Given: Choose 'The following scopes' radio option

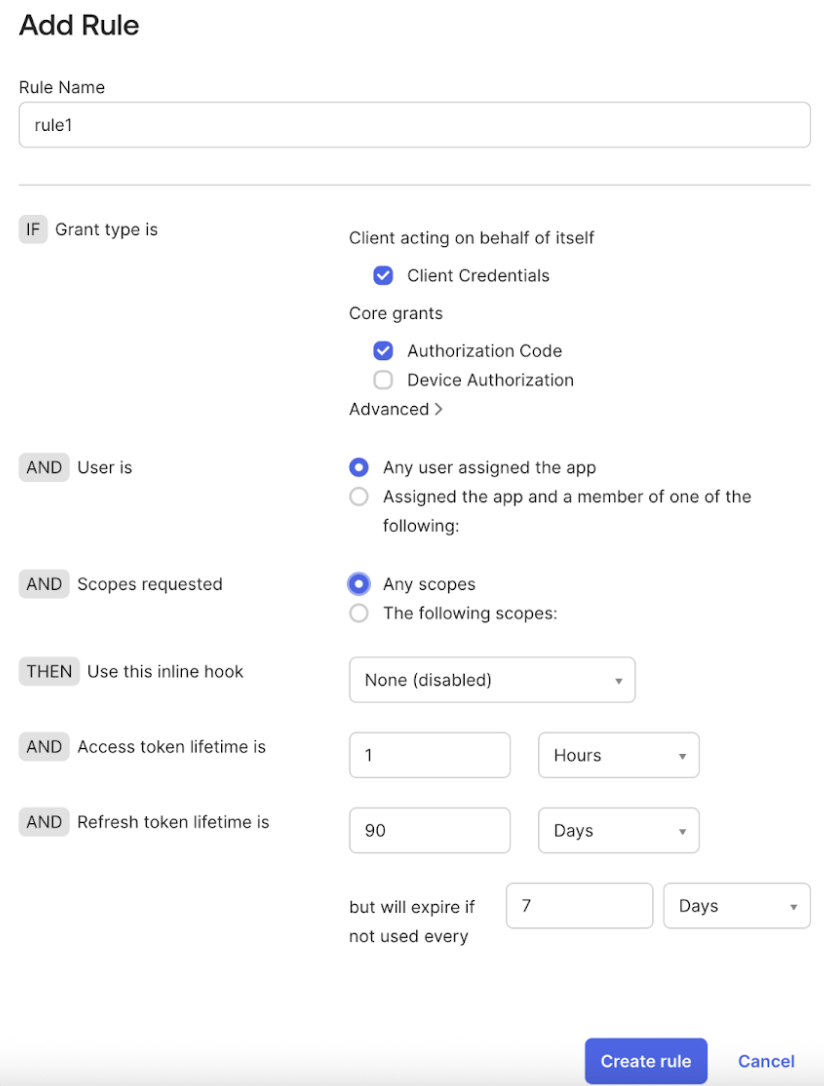Looking at the screenshot, I should pyautogui.click(x=358, y=614).
